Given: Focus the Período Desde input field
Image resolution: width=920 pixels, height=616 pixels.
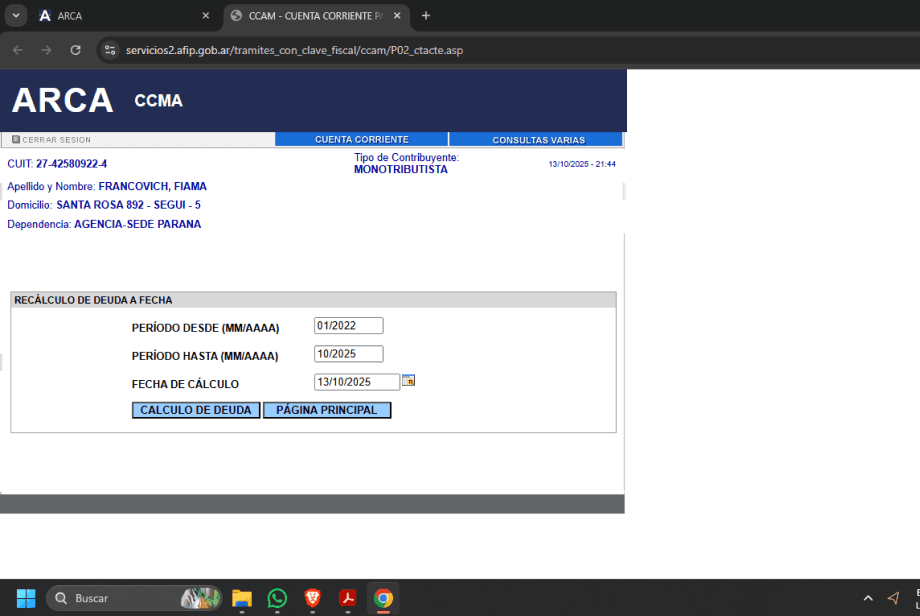Looking at the screenshot, I should (349, 326).
